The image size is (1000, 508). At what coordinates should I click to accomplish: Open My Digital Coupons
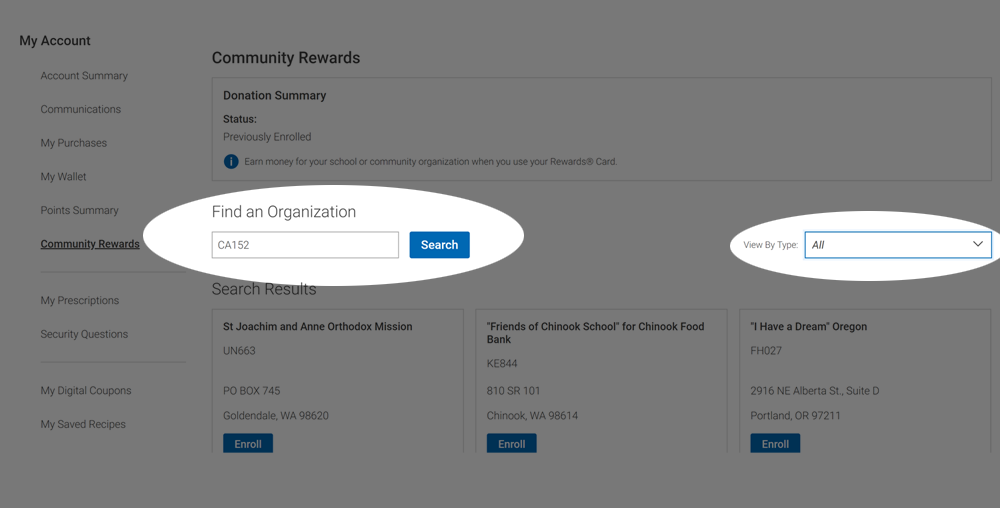click(86, 391)
